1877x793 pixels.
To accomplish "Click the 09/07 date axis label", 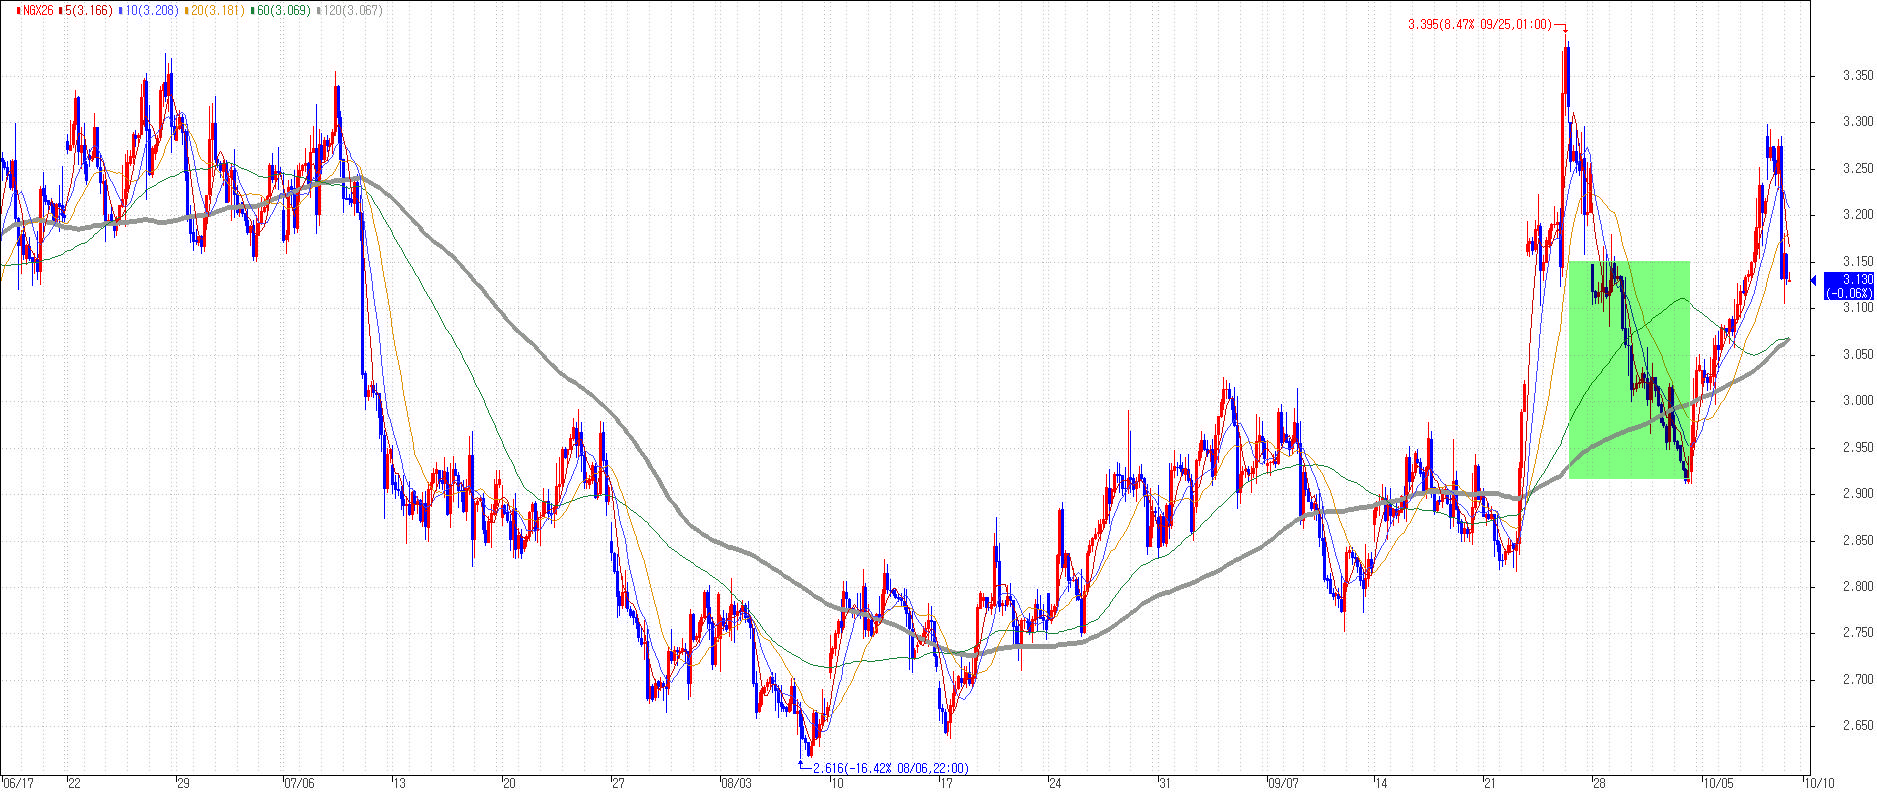I will (1283, 783).
